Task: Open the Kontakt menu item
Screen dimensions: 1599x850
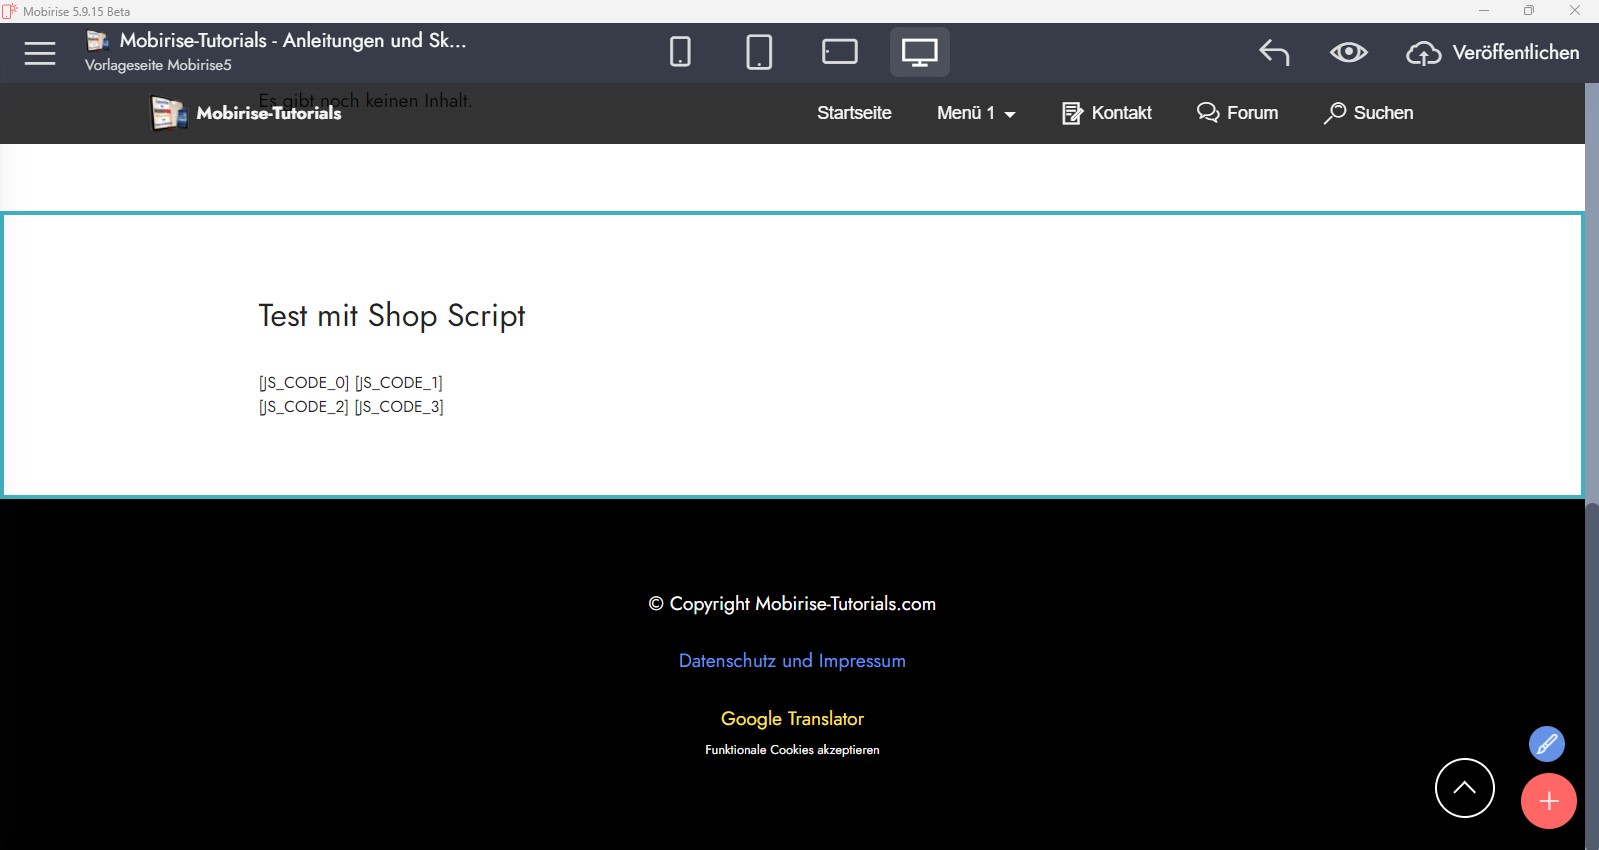Action: tap(1107, 113)
